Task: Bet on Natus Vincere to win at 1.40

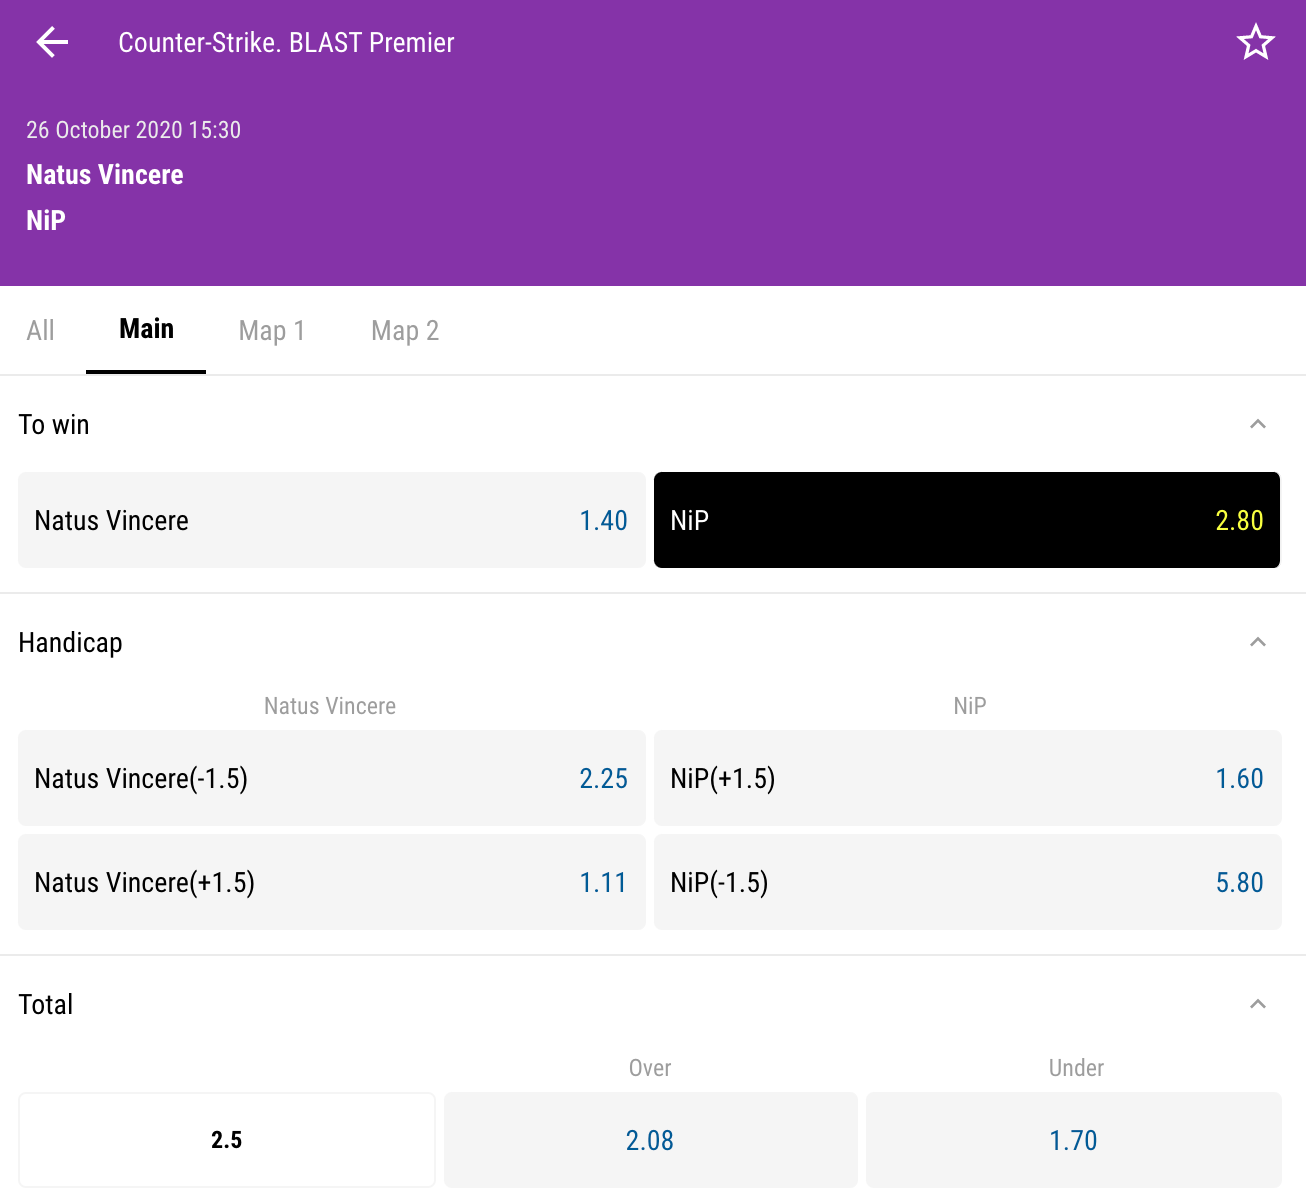Action: (332, 520)
